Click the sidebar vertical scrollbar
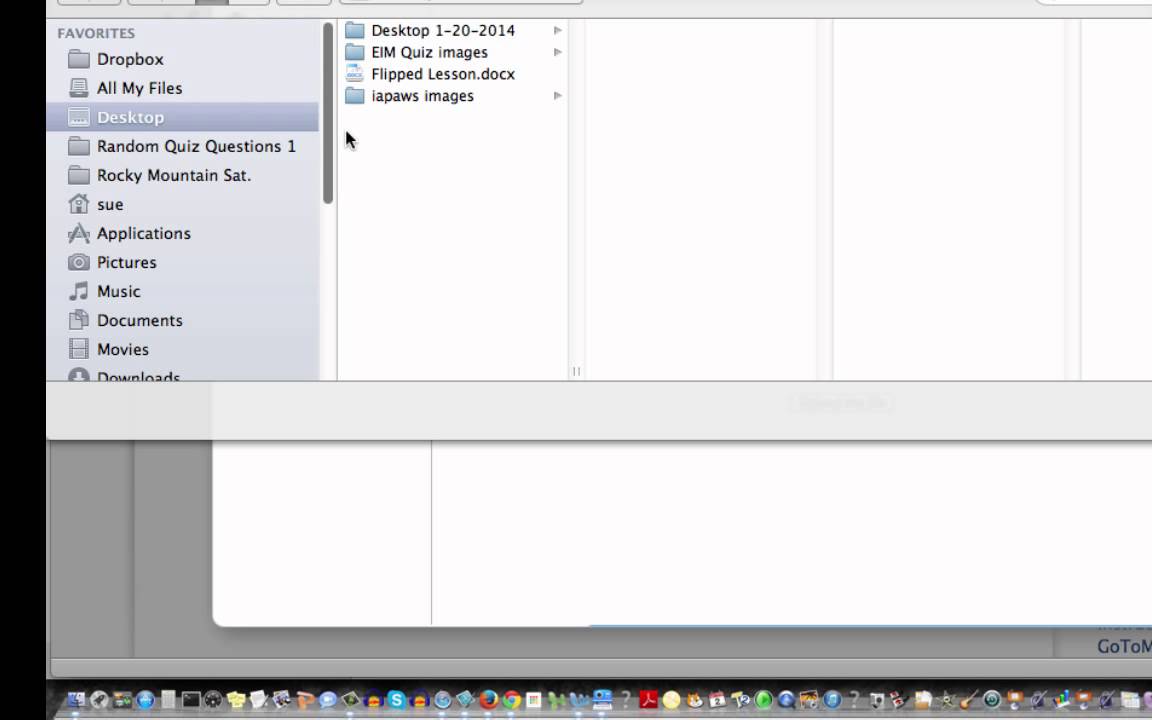Image resolution: width=1152 pixels, height=720 pixels. pyautogui.click(x=328, y=113)
